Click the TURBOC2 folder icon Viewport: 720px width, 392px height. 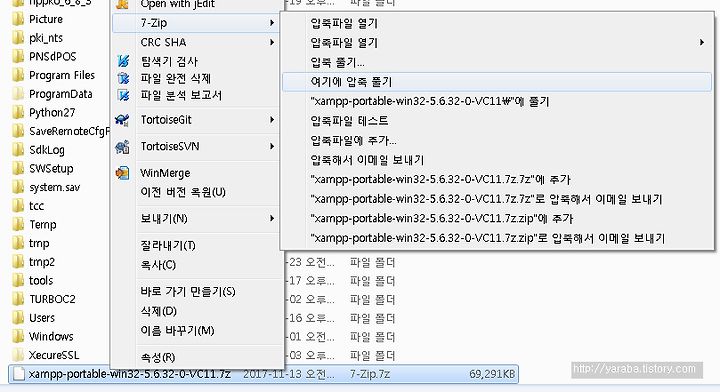[18, 299]
